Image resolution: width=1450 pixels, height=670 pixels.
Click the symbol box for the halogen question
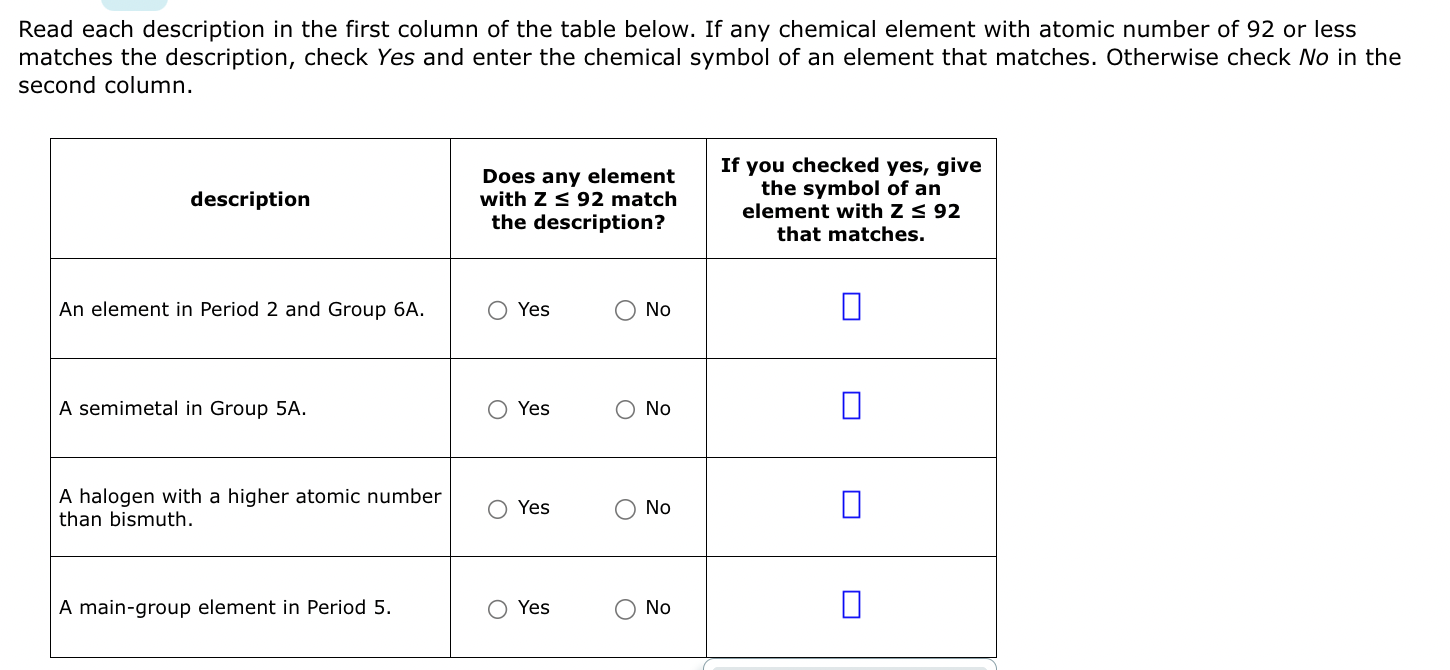click(x=851, y=505)
